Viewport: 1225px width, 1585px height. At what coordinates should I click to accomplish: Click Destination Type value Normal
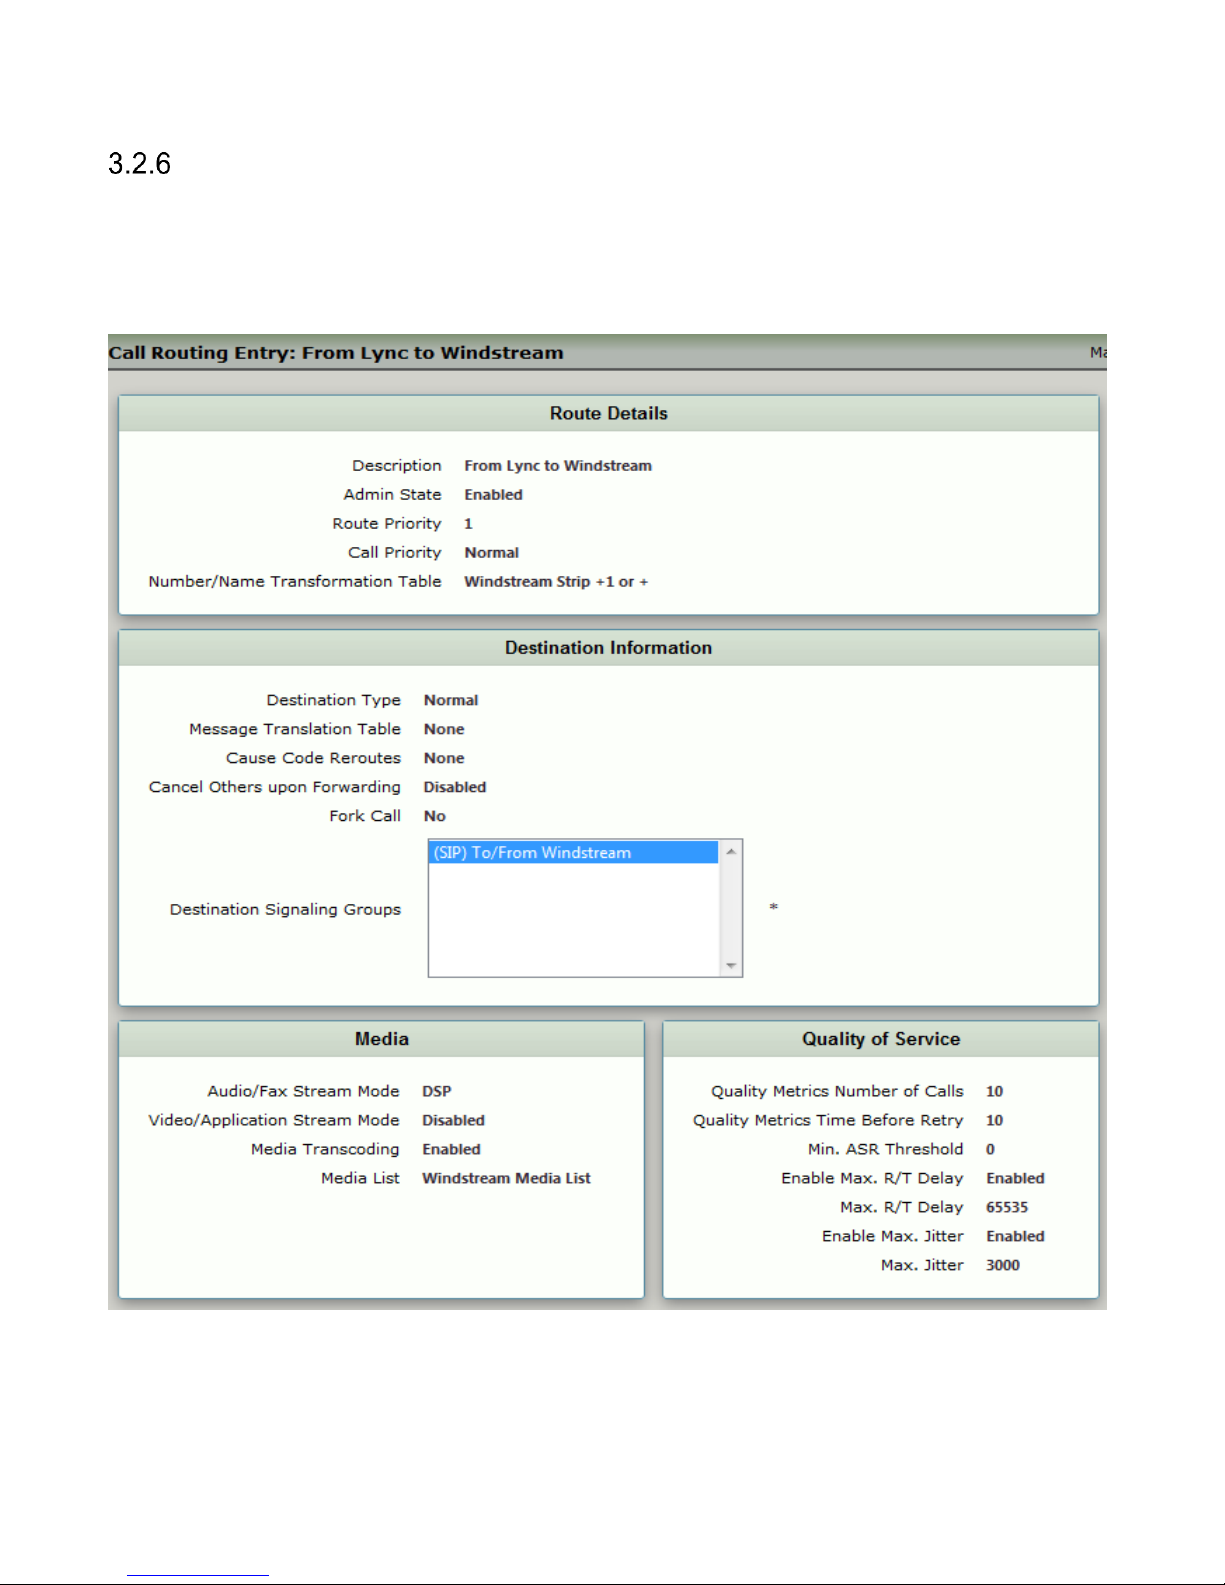tap(451, 701)
